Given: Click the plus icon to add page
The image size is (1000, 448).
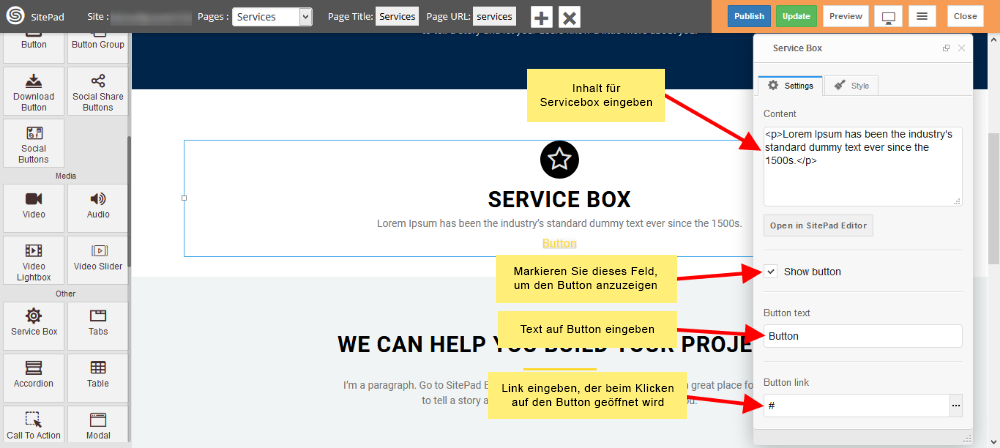Looking at the screenshot, I should point(541,17).
